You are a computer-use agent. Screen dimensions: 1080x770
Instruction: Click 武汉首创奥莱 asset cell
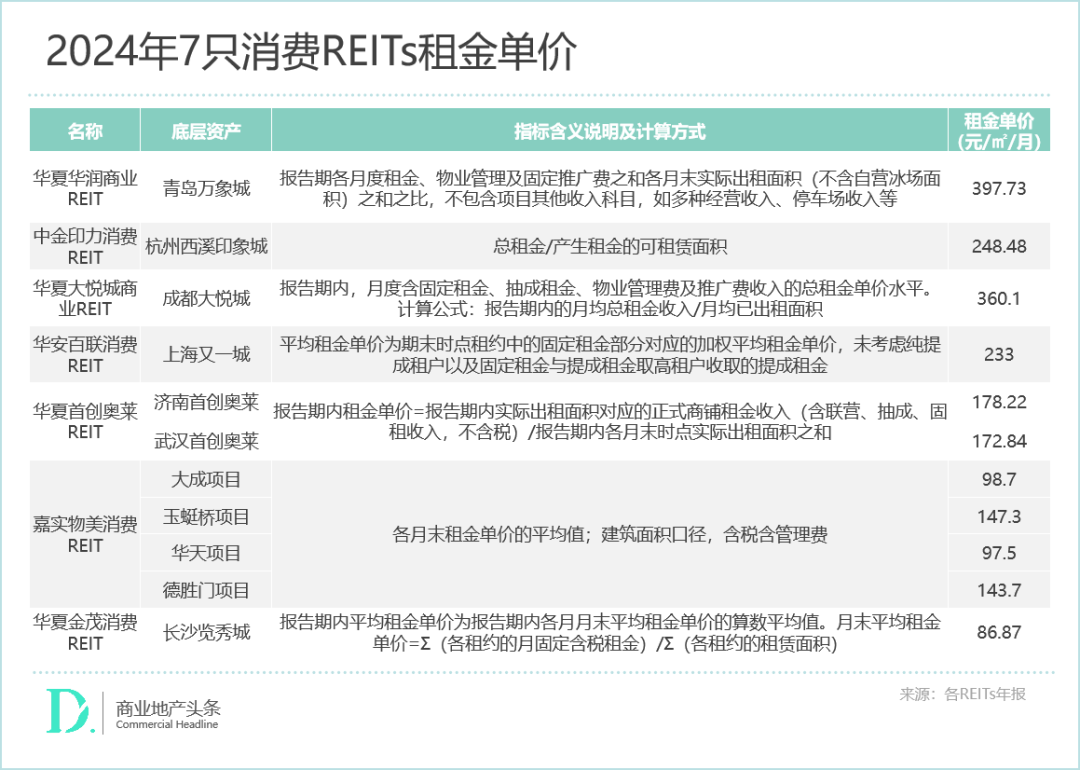tap(208, 440)
